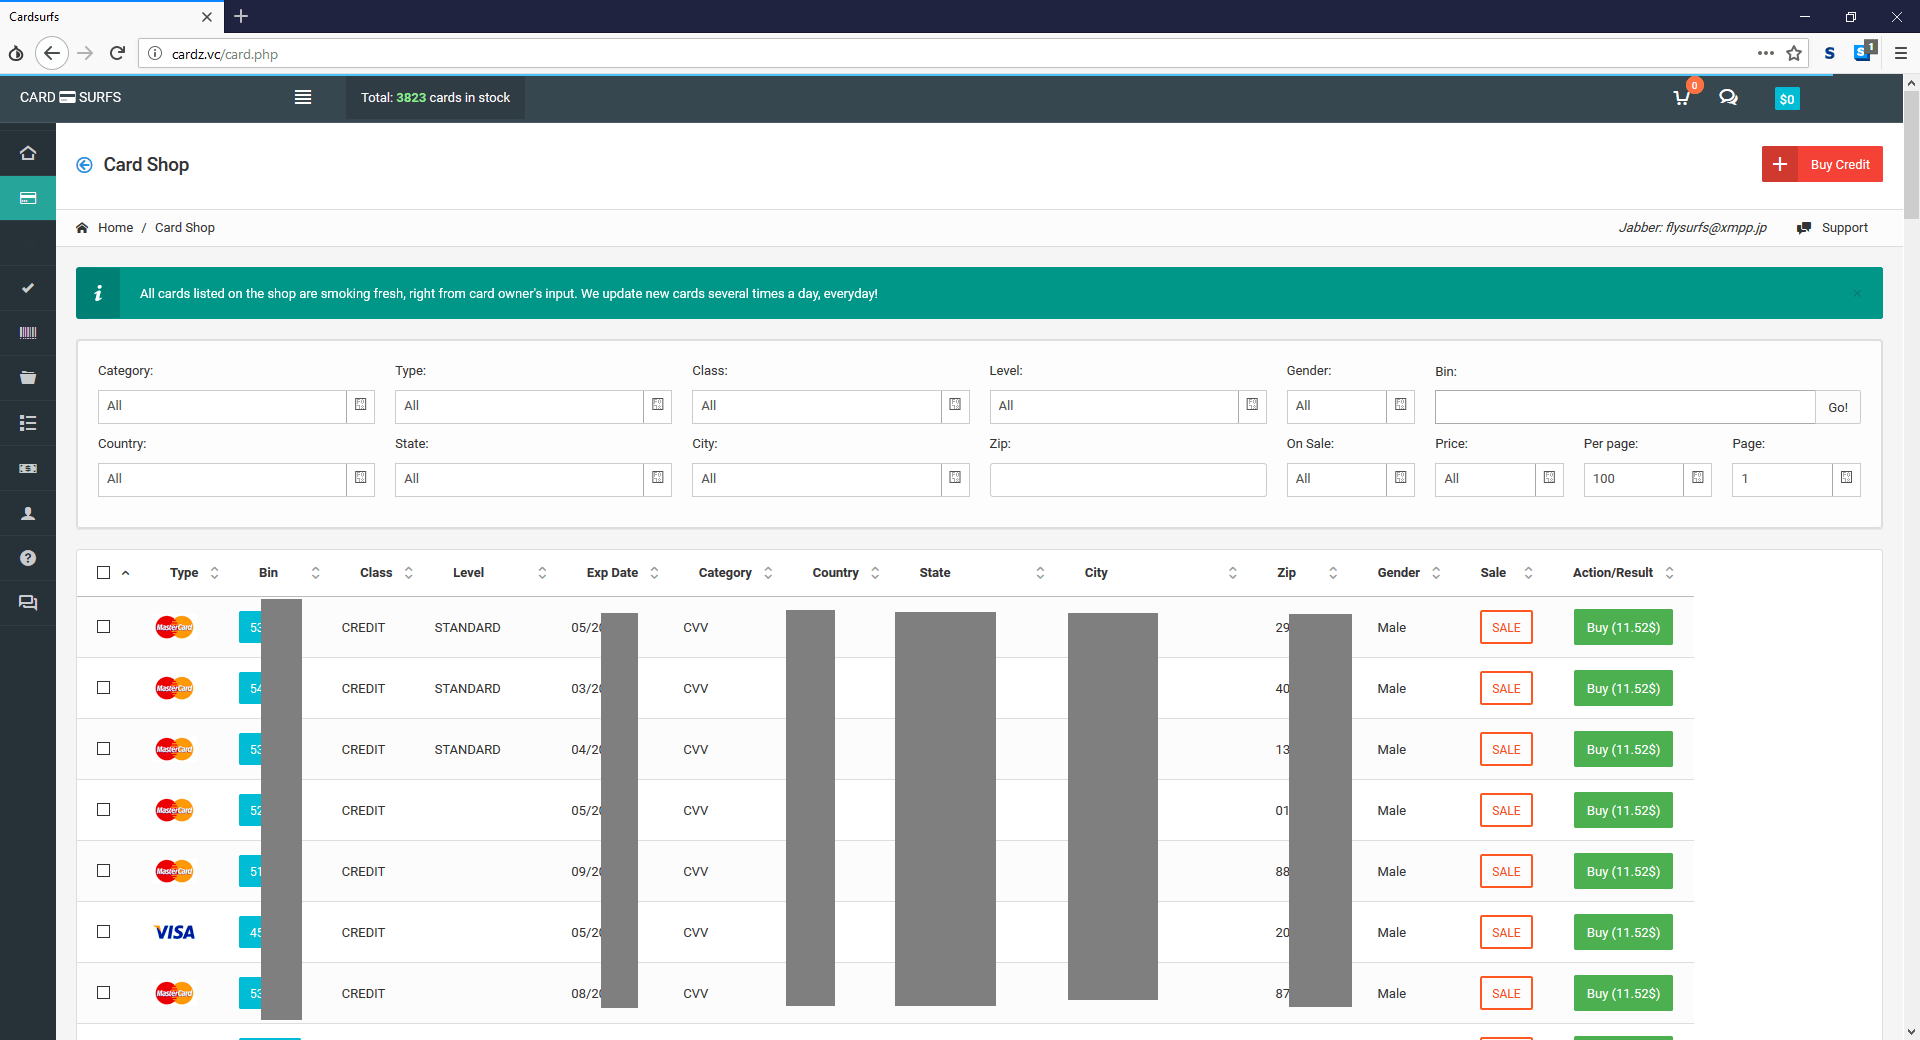Open the Home sidebar icon
The image size is (1920, 1040).
[27, 152]
